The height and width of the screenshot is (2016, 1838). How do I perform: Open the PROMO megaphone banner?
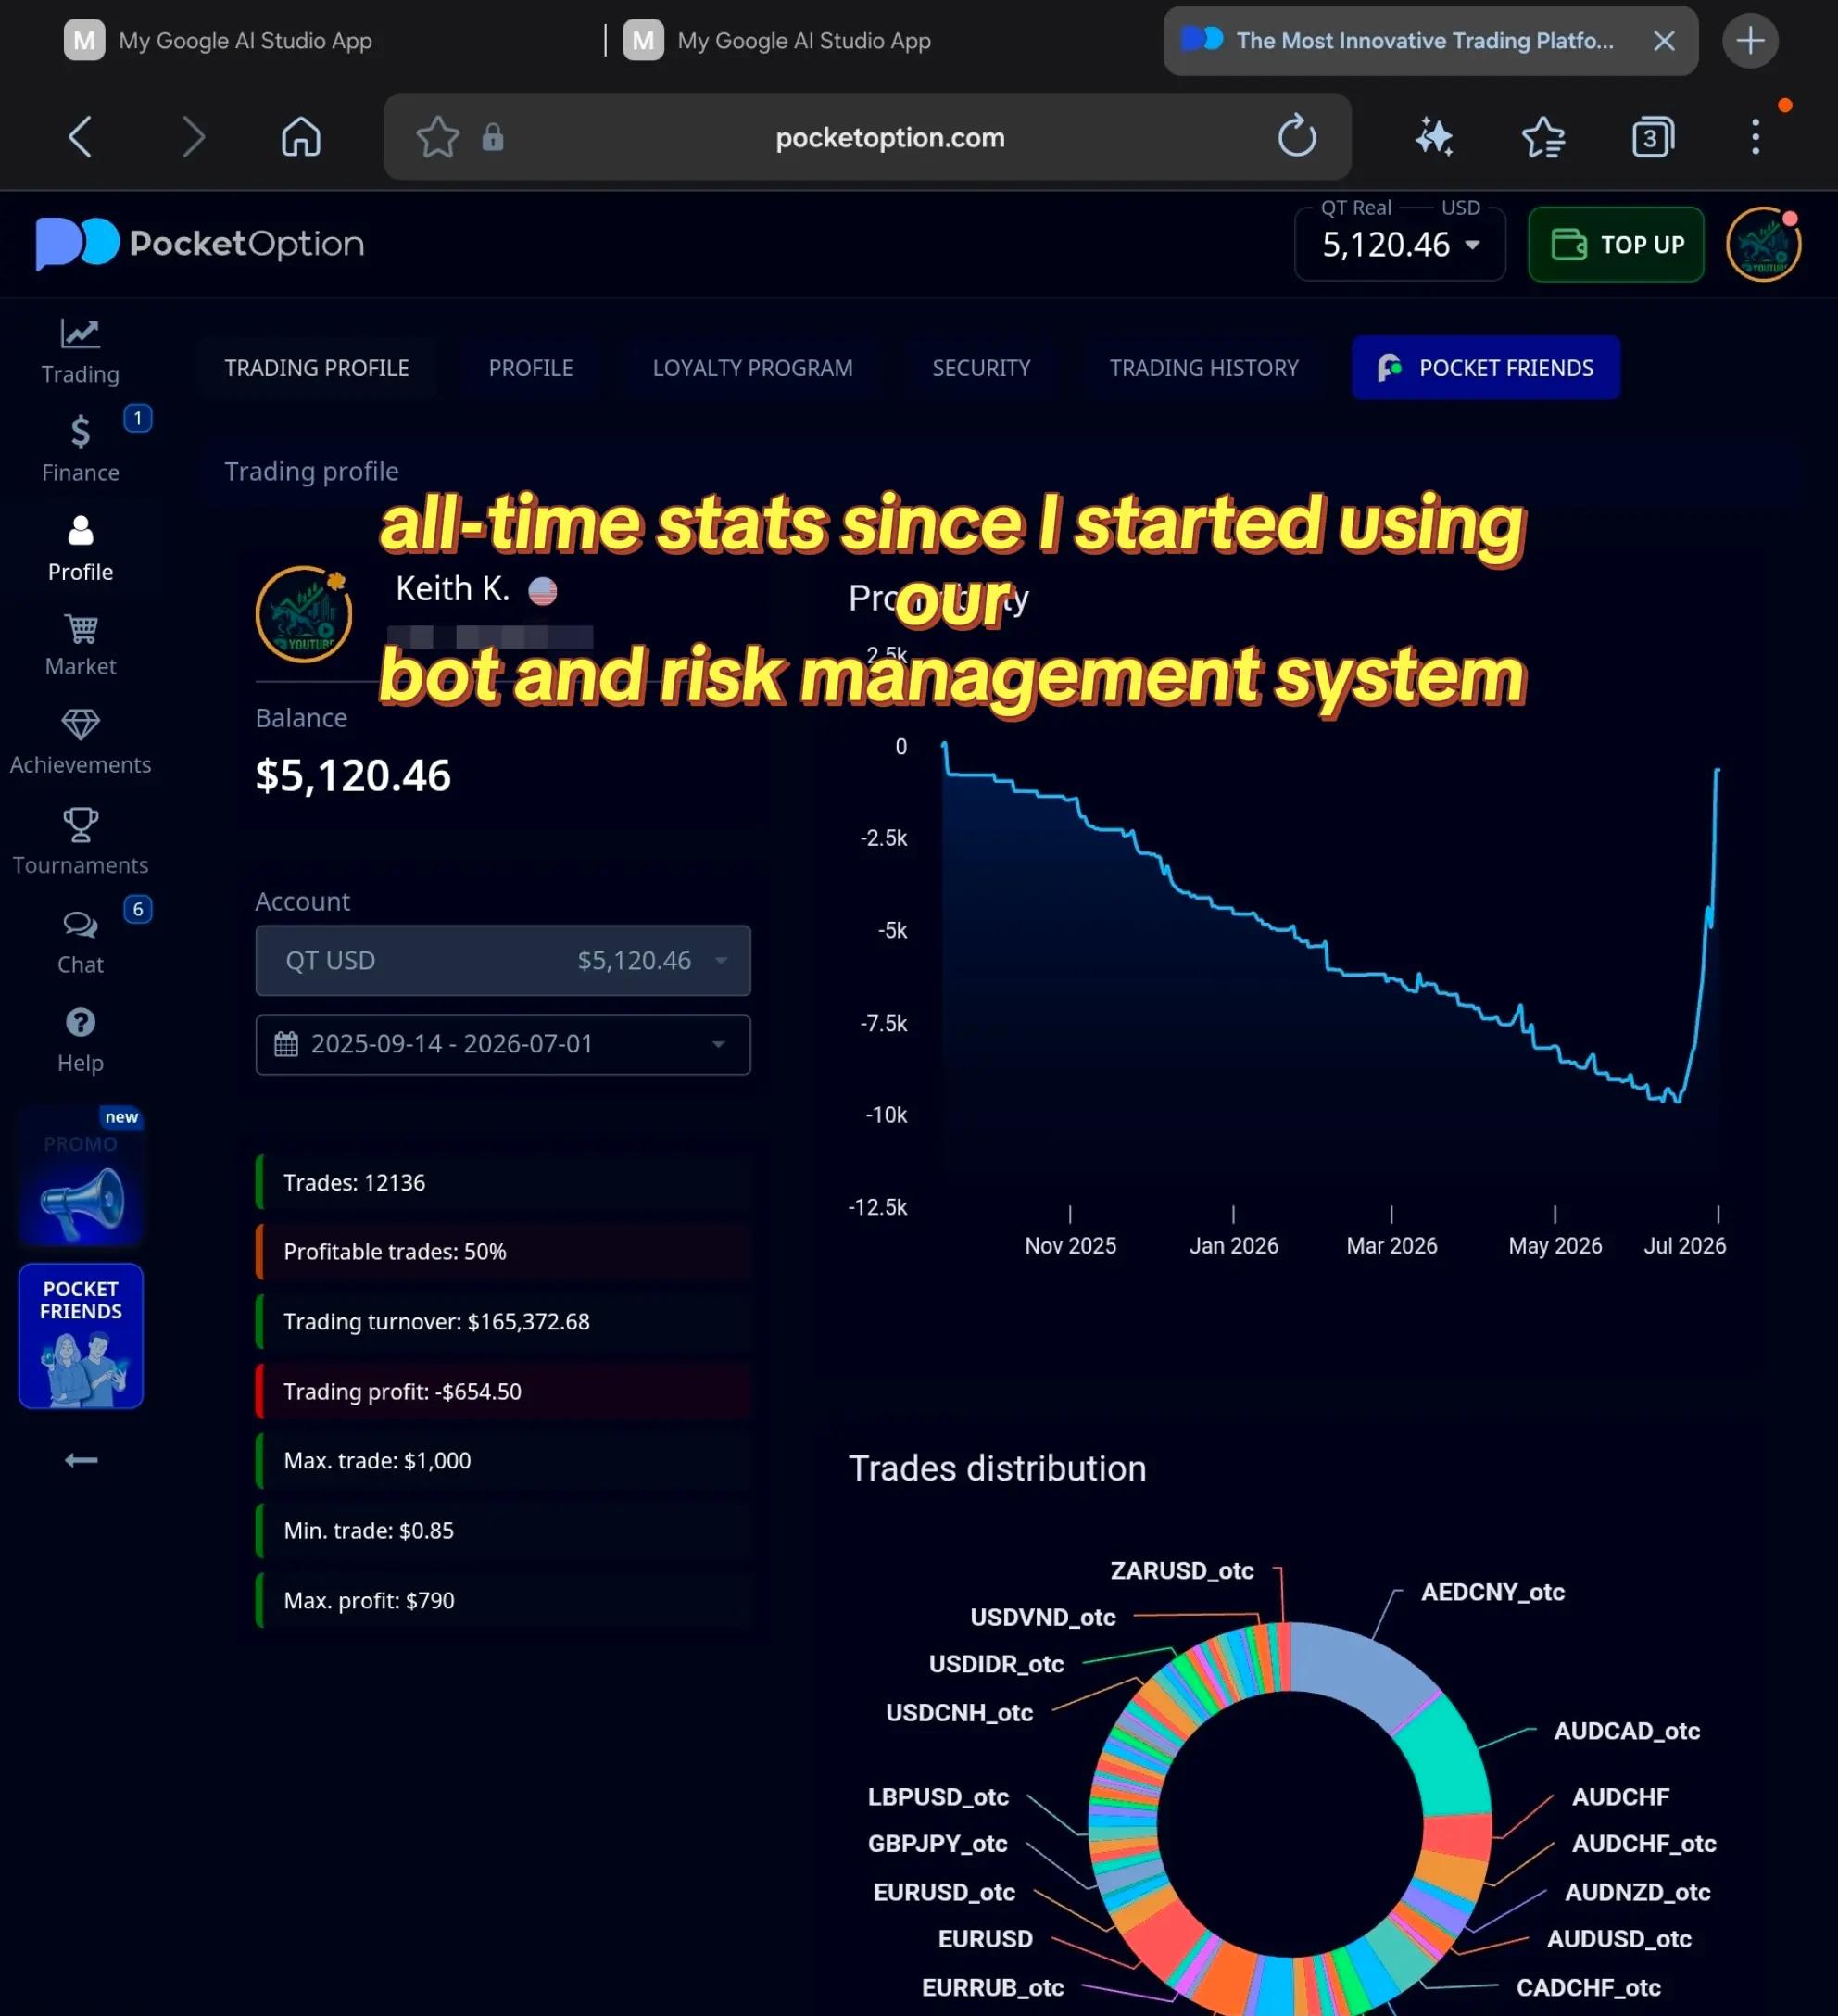(x=81, y=1176)
